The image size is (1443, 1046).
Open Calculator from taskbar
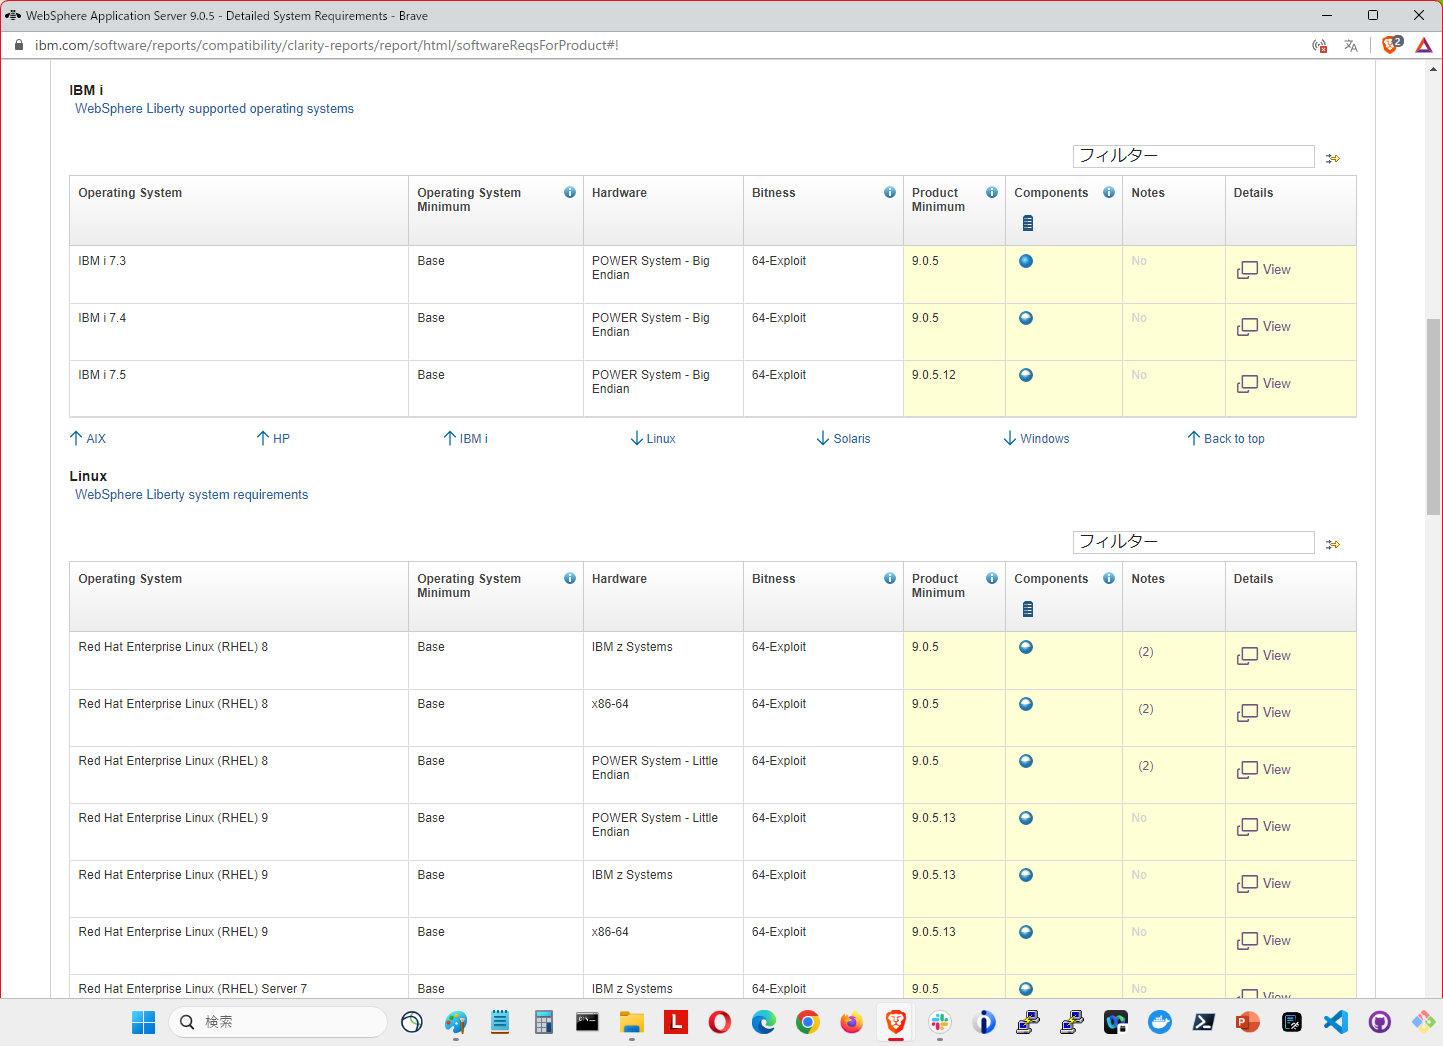point(544,1022)
